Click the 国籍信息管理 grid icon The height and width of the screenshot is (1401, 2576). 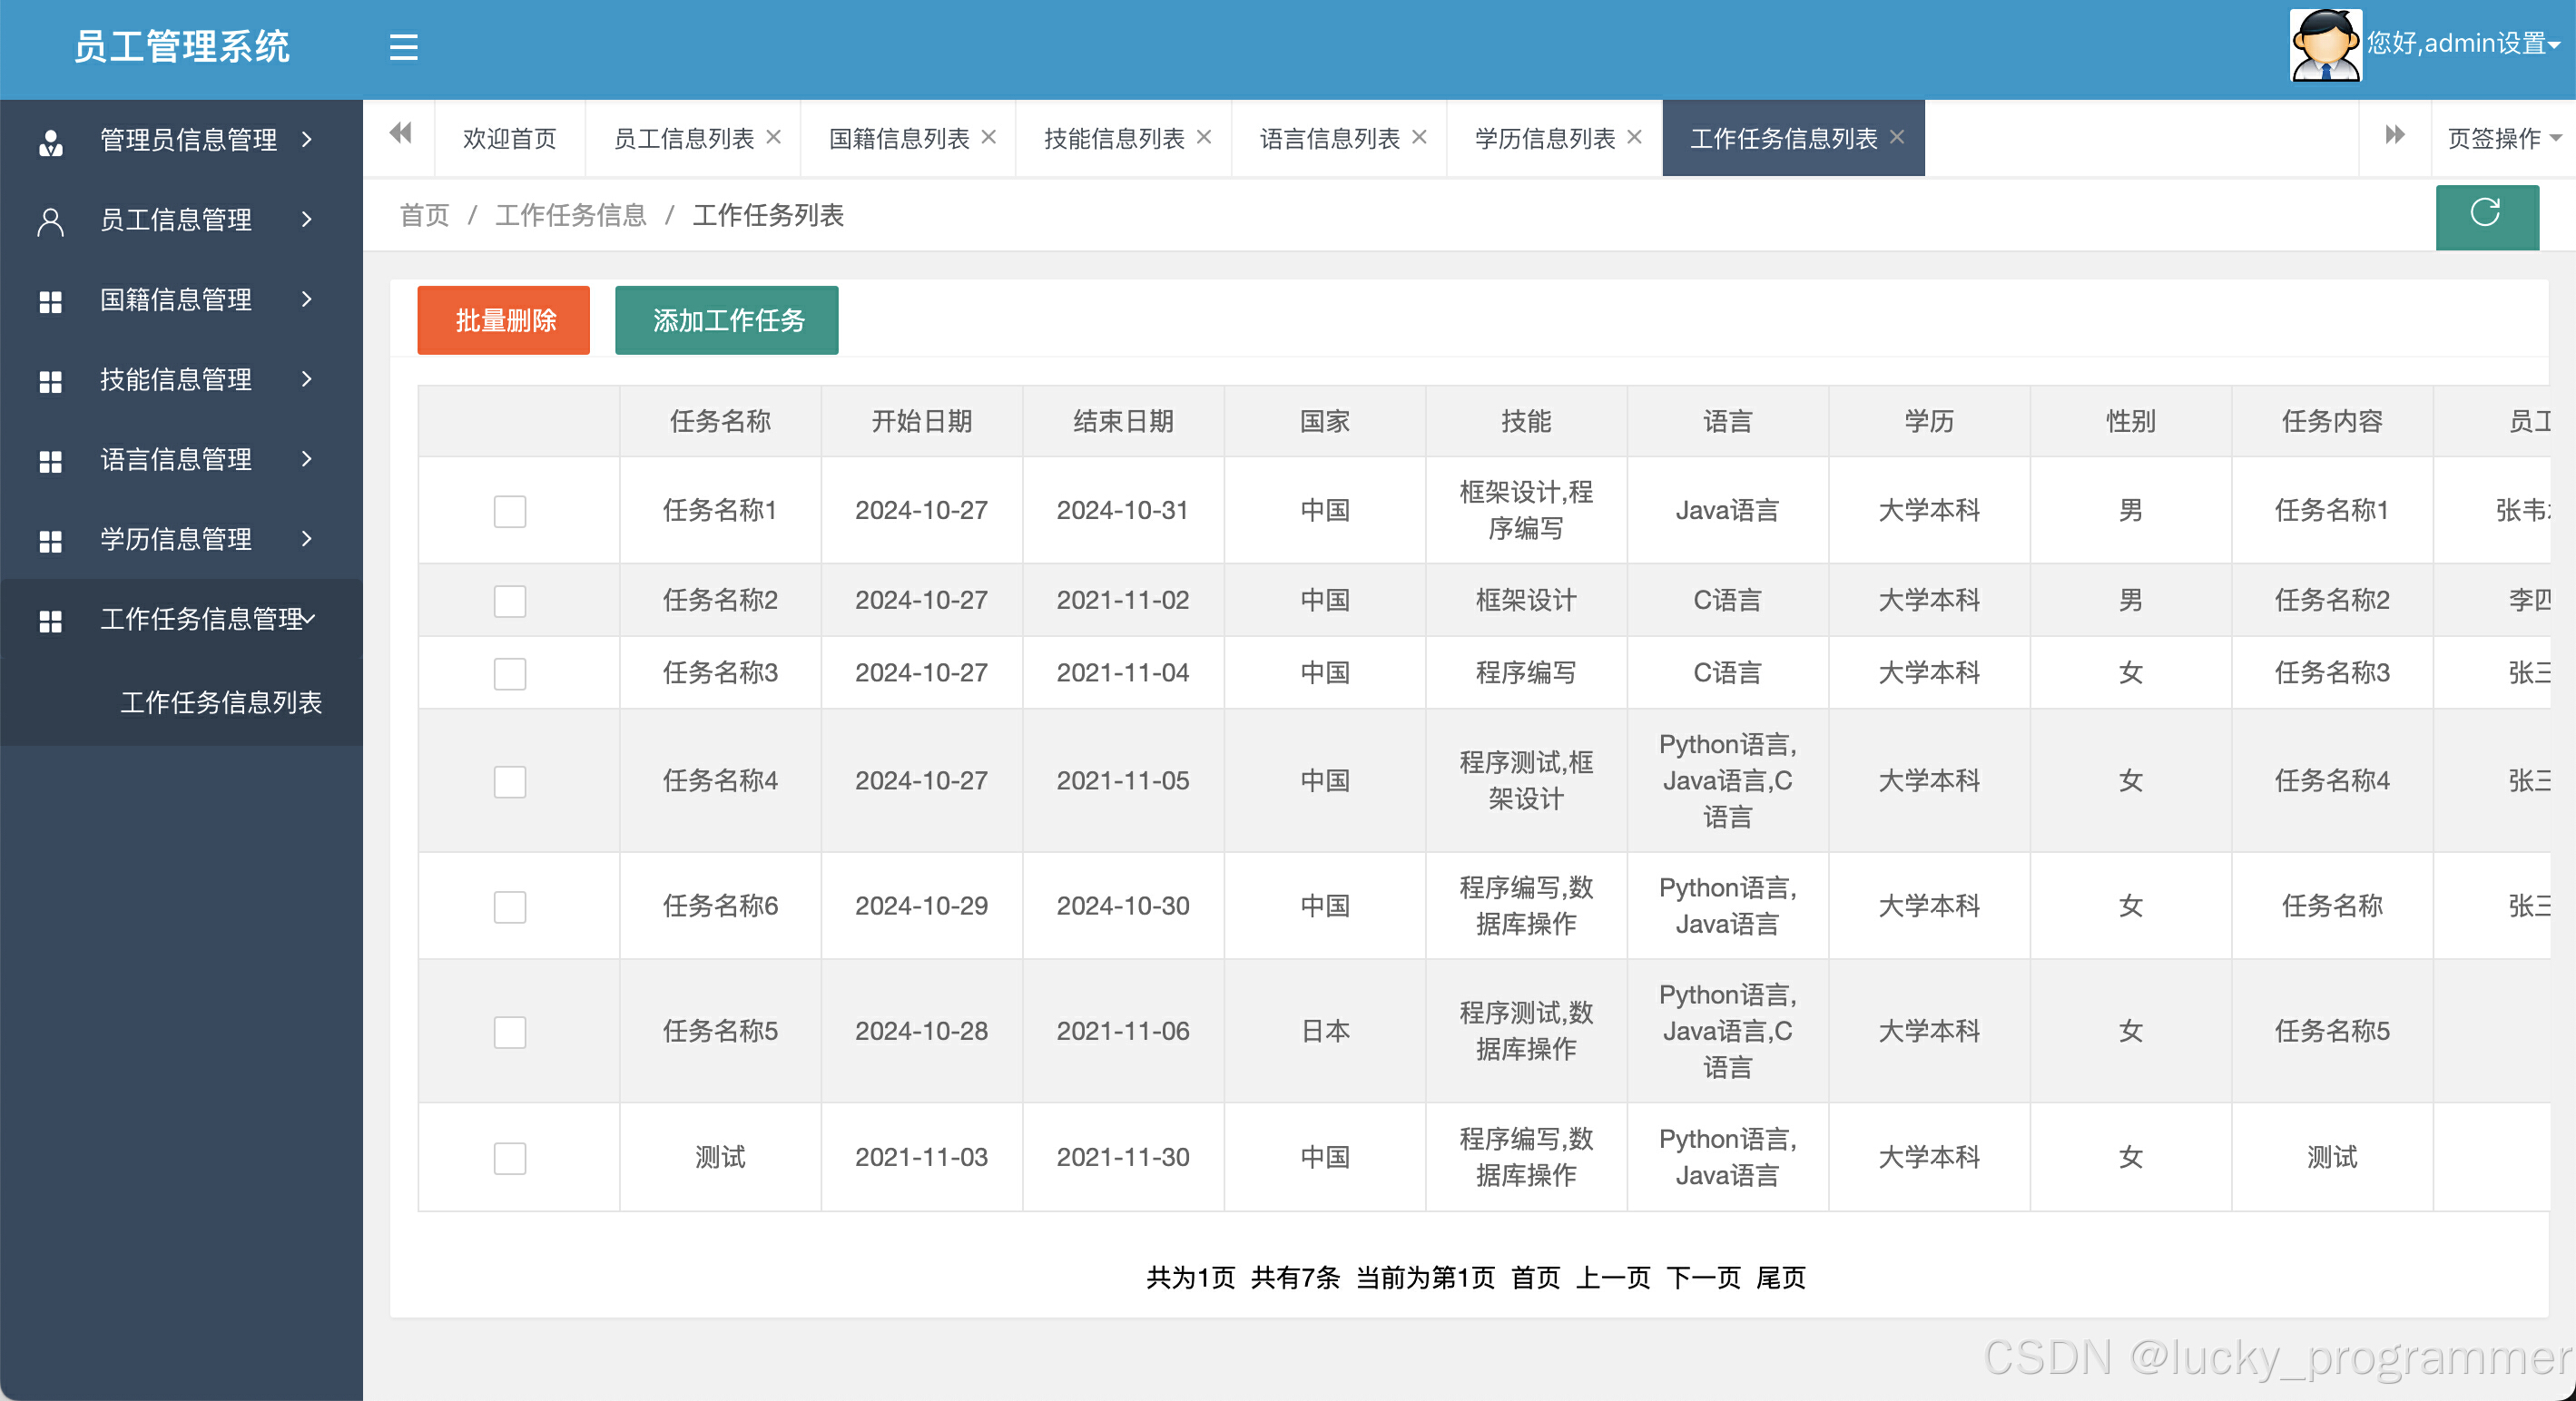[50, 301]
